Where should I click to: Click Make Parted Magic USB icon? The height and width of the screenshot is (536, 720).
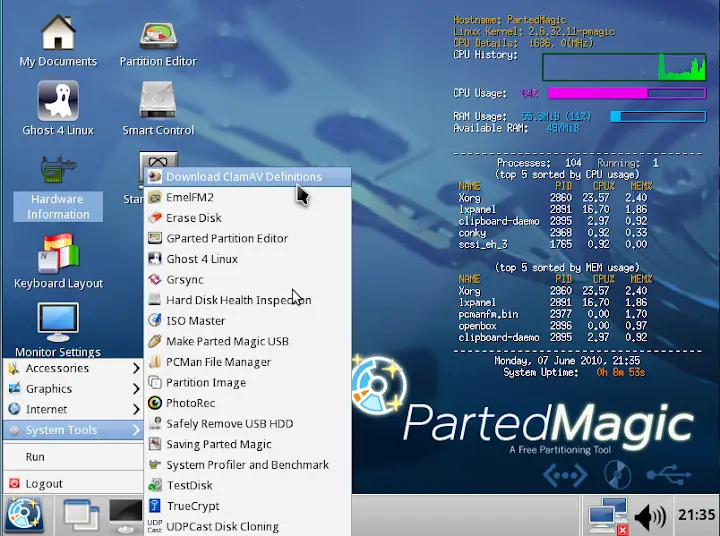coord(155,341)
